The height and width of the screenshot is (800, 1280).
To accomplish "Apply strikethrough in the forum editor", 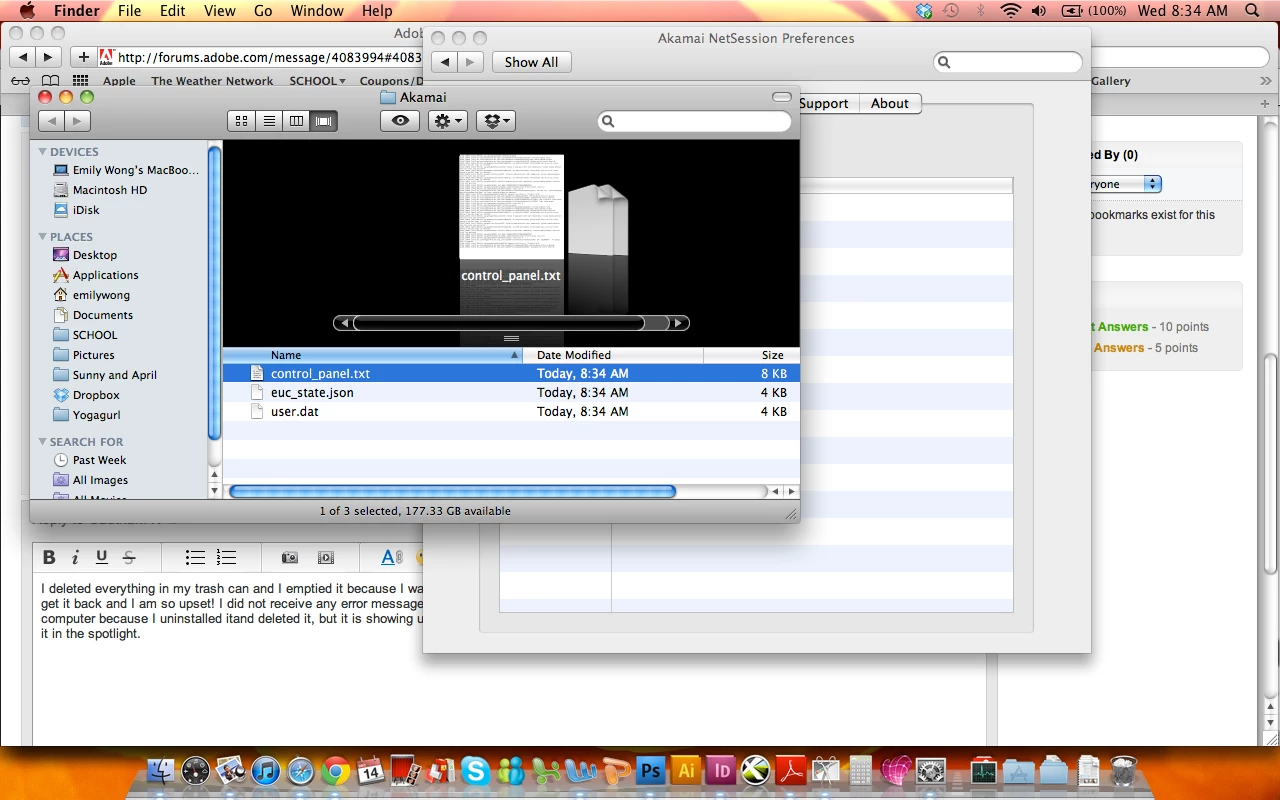I will coord(128,557).
